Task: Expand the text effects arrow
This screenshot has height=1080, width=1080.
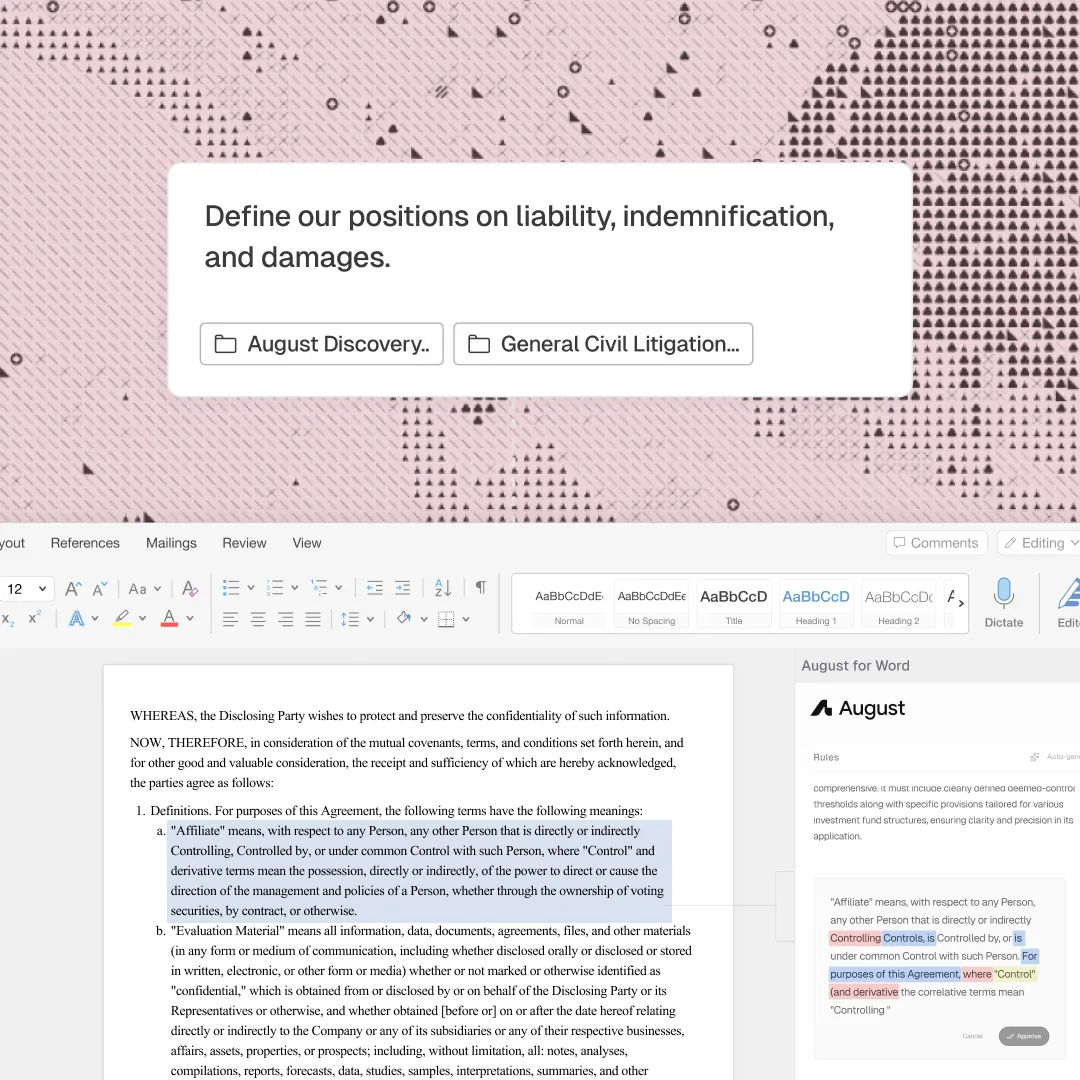Action: tap(95, 619)
